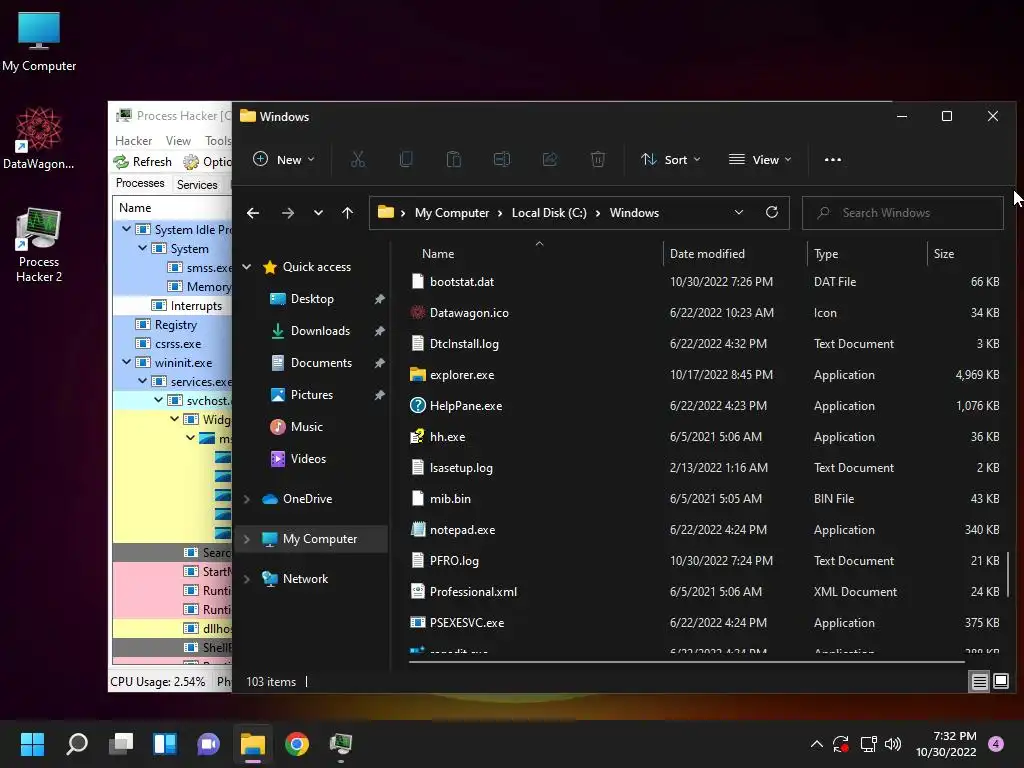Select Desktop in Quick access
This screenshot has width=1024, height=768.
point(313,298)
